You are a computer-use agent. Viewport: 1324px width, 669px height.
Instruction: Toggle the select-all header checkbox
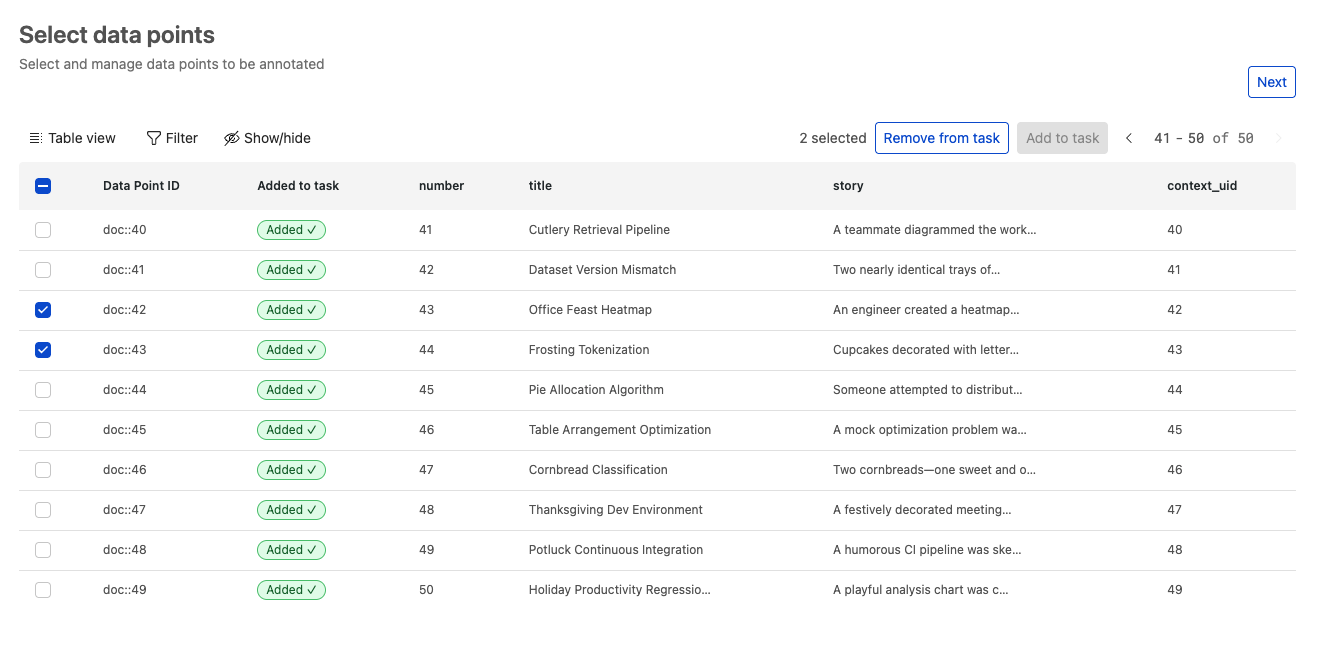(43, 186)
